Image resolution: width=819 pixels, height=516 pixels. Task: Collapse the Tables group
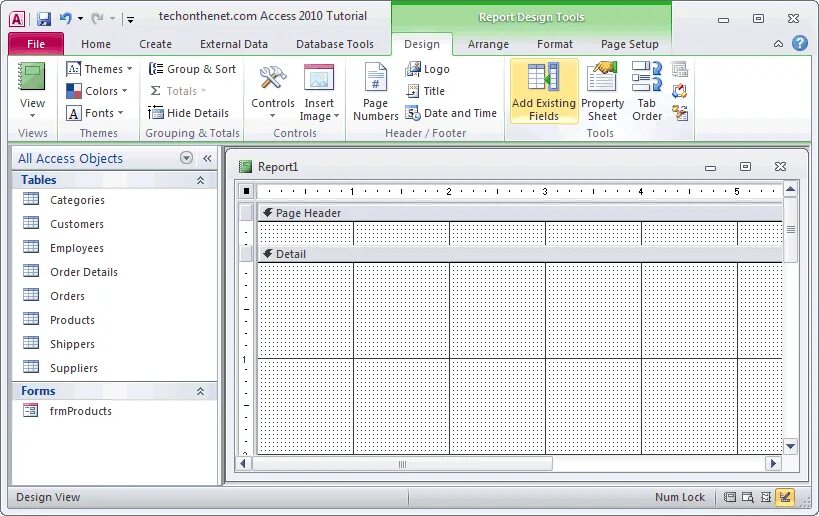200,180
